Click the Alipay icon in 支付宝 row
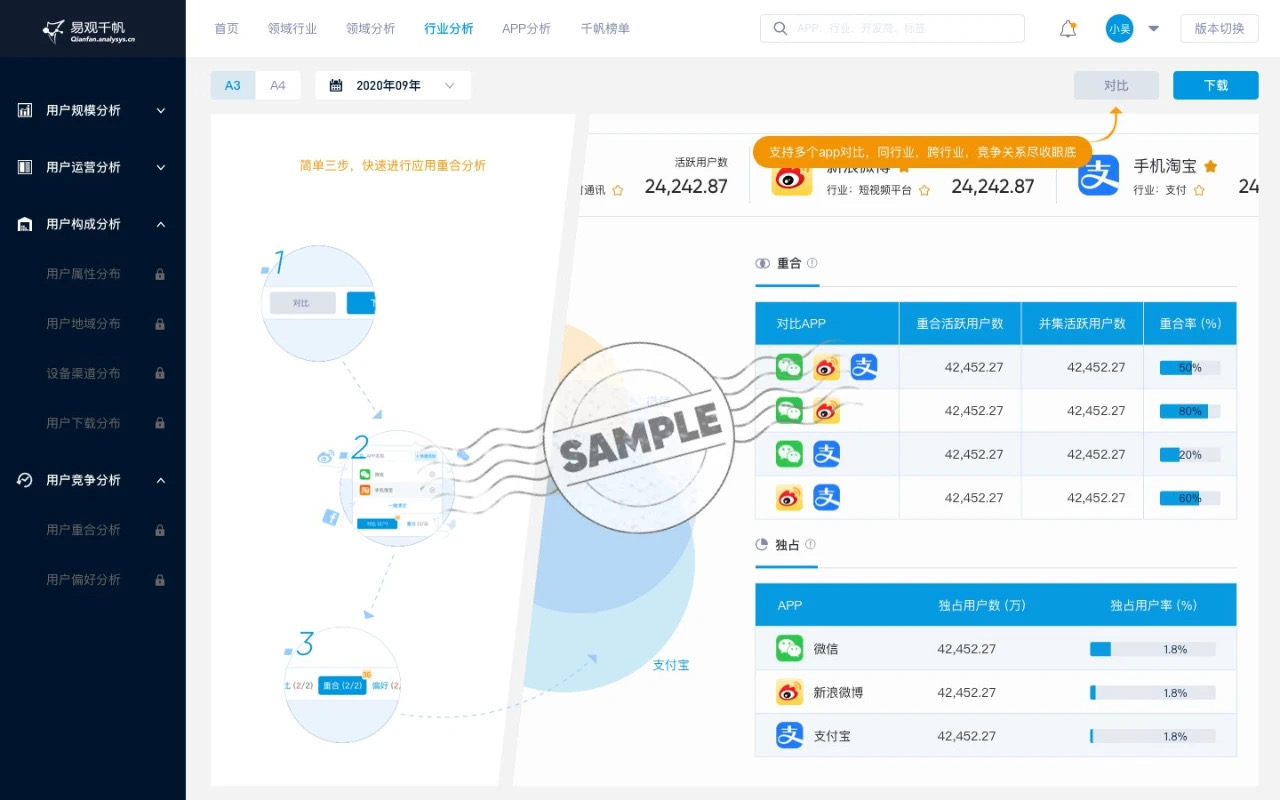 pos(789,736)
